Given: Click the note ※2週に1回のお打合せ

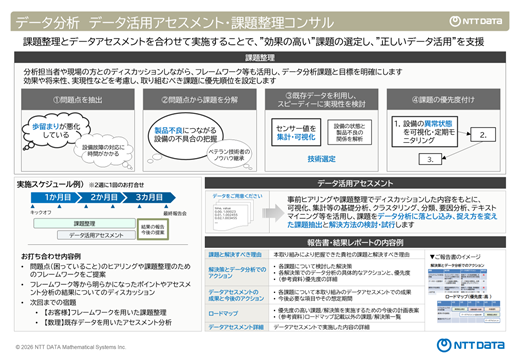Looking at the screenshot, I should tap(116, 185).
